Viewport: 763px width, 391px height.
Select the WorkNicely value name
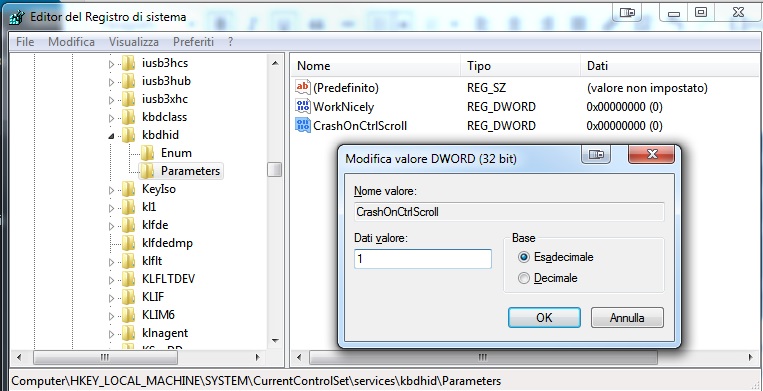pos(344,107)
